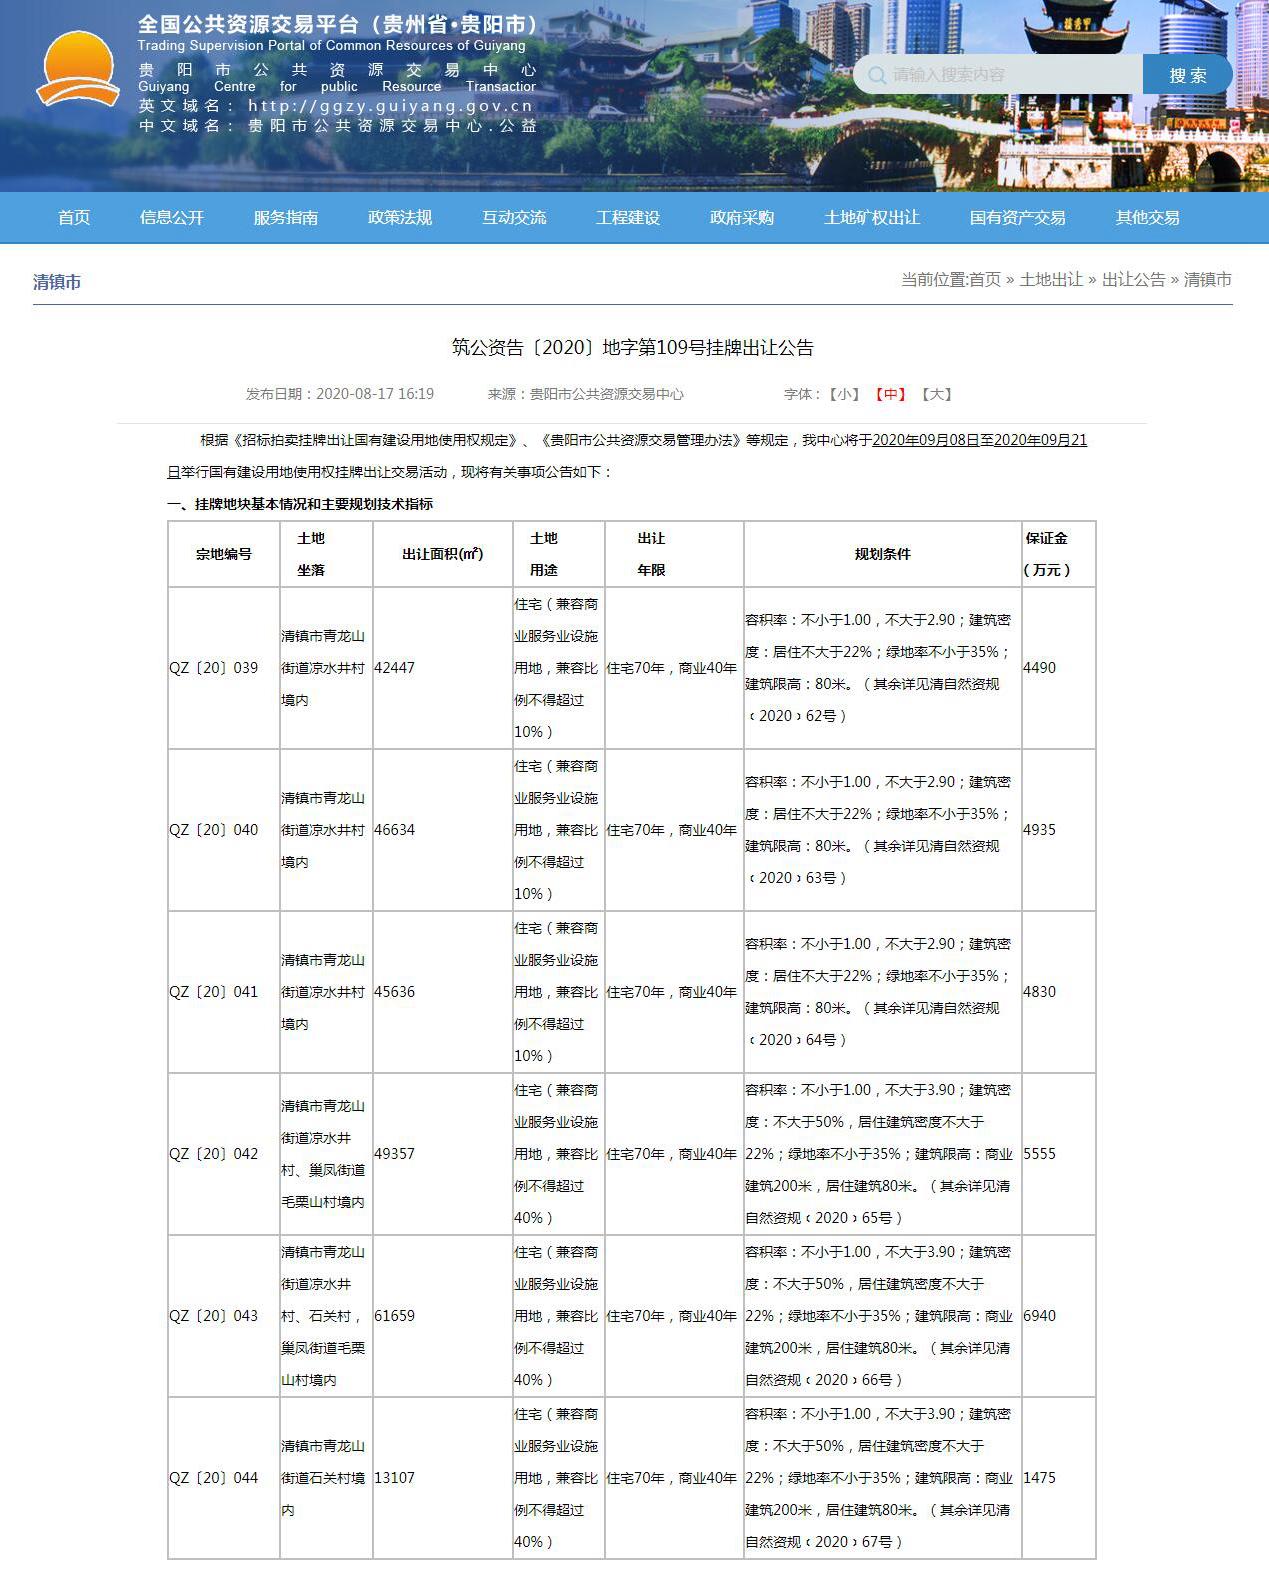Click parcel number QZ〔20〕043
This screenshot has width=1269, height=1570.
coord(214,1316)
